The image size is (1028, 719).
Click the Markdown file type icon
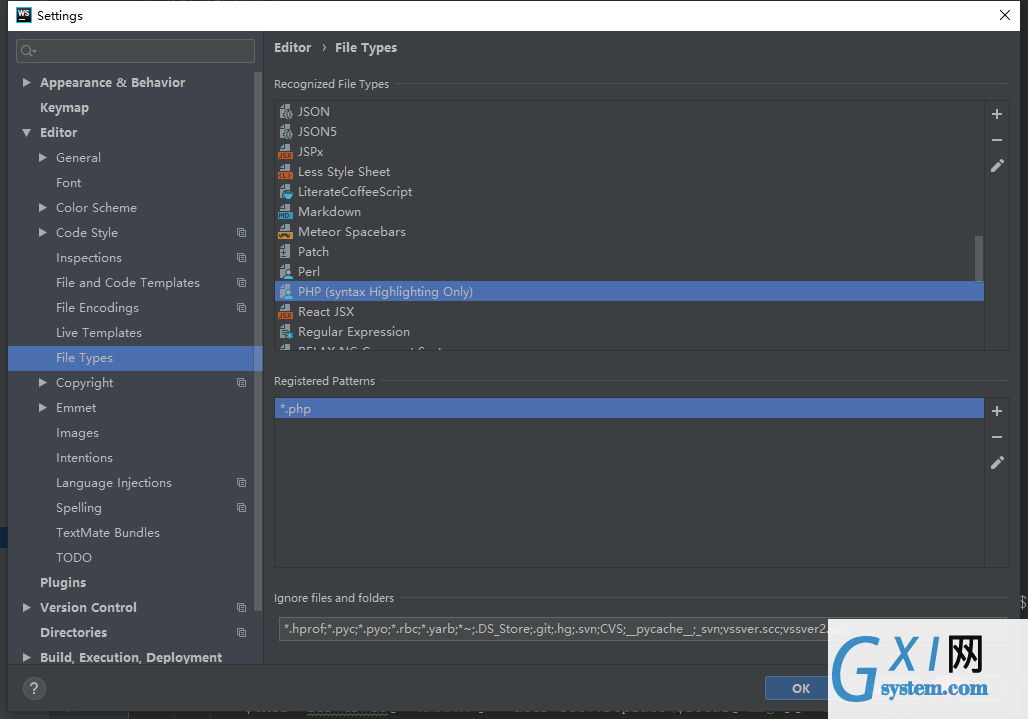click(x=285, y=212)
